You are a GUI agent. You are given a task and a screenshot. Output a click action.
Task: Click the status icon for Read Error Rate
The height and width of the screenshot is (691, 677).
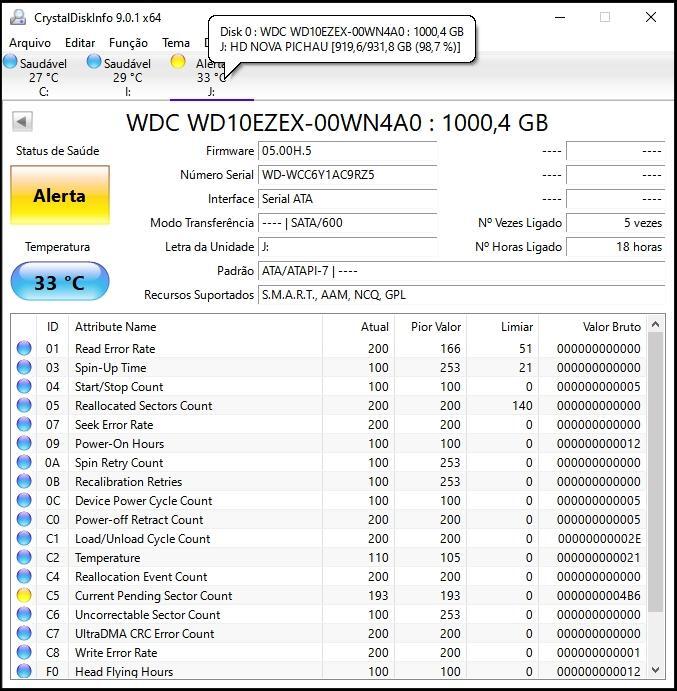[24, 348]
